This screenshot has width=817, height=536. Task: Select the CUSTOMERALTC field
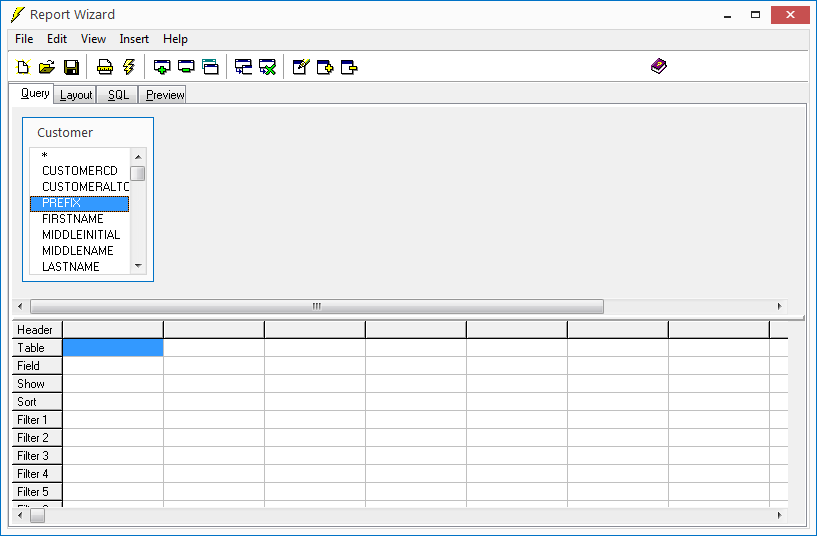(79, 186)
